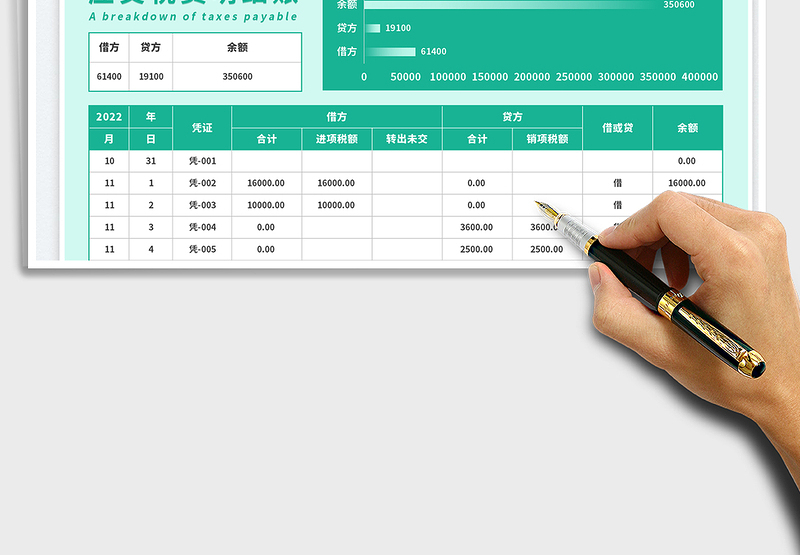800x555 pixels.
Task: Select the 2022 header cell
Action: click(109, 117)
